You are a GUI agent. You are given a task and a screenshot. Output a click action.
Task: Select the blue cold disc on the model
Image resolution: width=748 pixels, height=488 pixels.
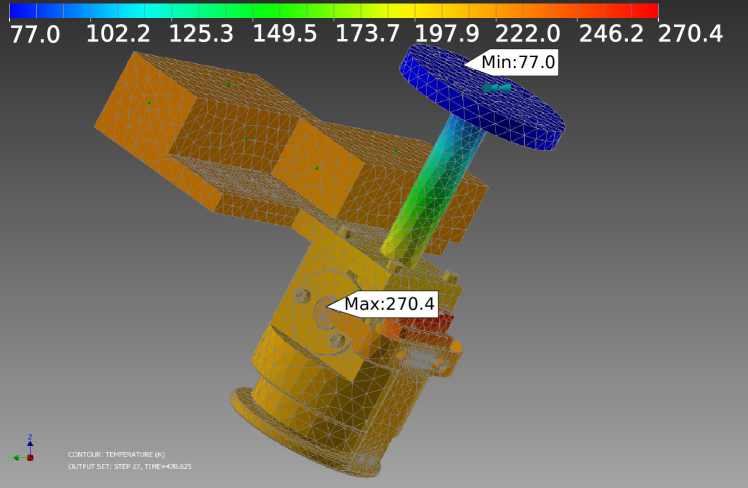482,97
